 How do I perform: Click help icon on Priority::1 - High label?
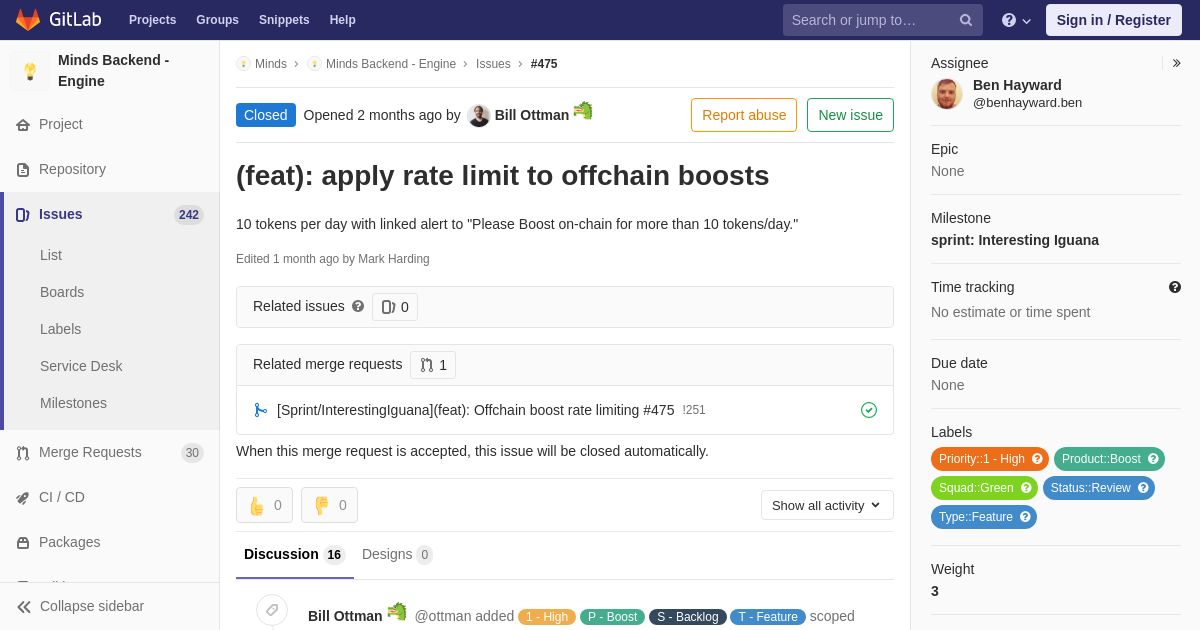coord(1037,459)
